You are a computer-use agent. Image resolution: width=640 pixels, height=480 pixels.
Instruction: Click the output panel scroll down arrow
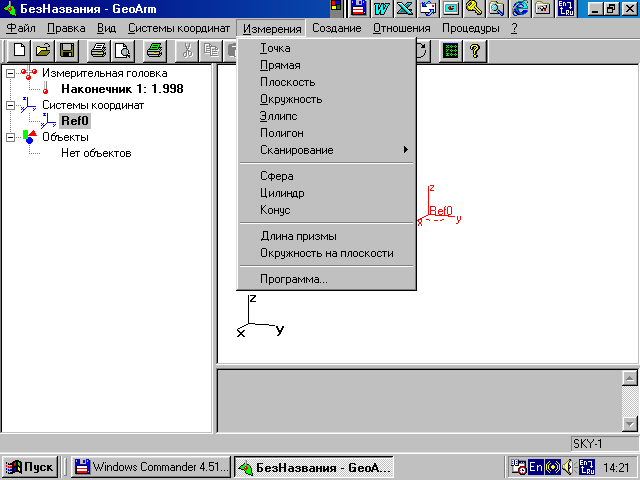(x=630, y=424)
